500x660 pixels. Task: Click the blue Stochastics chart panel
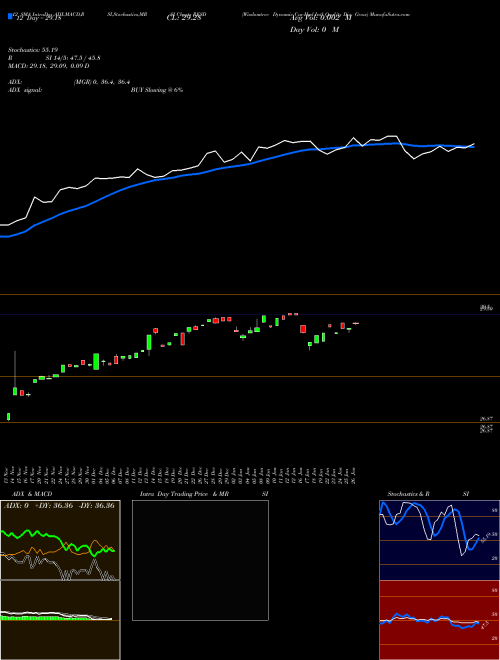(x=439, y=540)
